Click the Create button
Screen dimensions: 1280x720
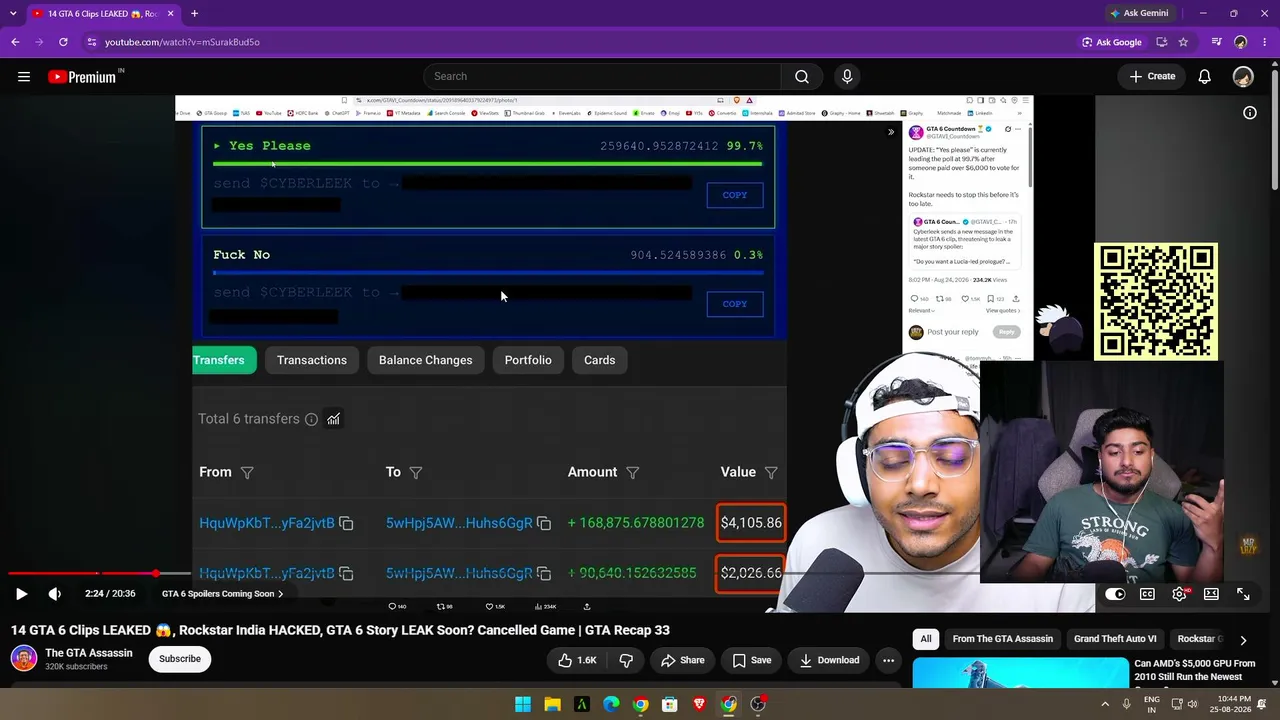click(1153, 77)
